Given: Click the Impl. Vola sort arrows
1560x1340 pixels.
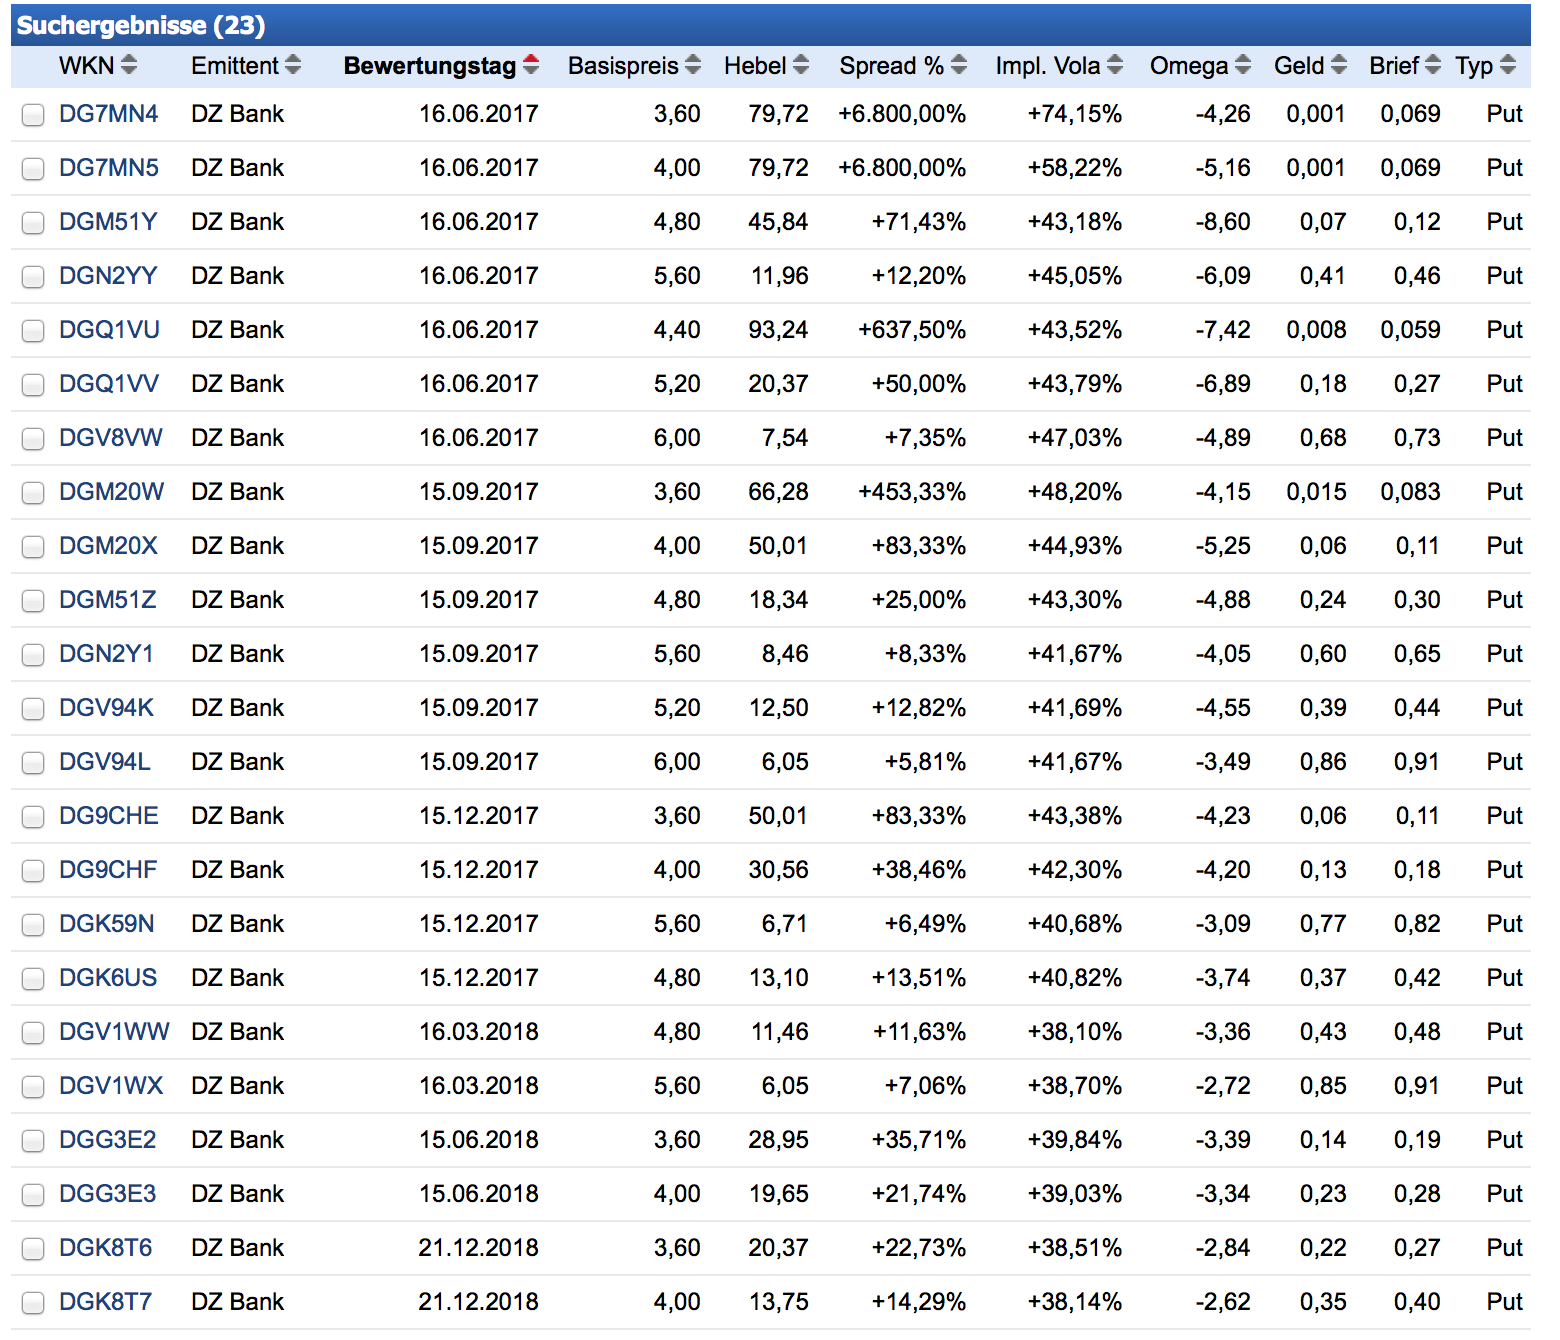Looking at the screenshot, I should (x=1115, y=65).
